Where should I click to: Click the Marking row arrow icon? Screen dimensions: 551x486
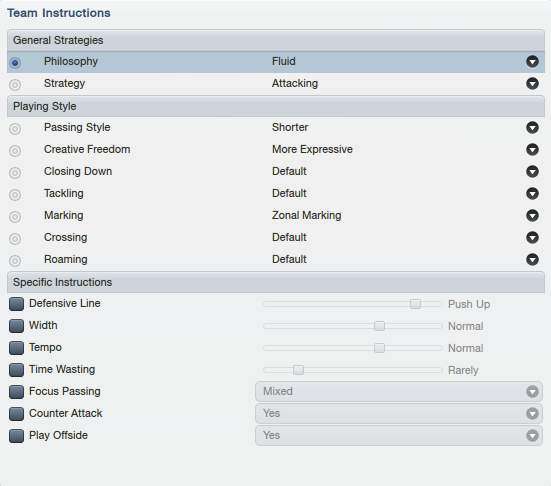532,215
